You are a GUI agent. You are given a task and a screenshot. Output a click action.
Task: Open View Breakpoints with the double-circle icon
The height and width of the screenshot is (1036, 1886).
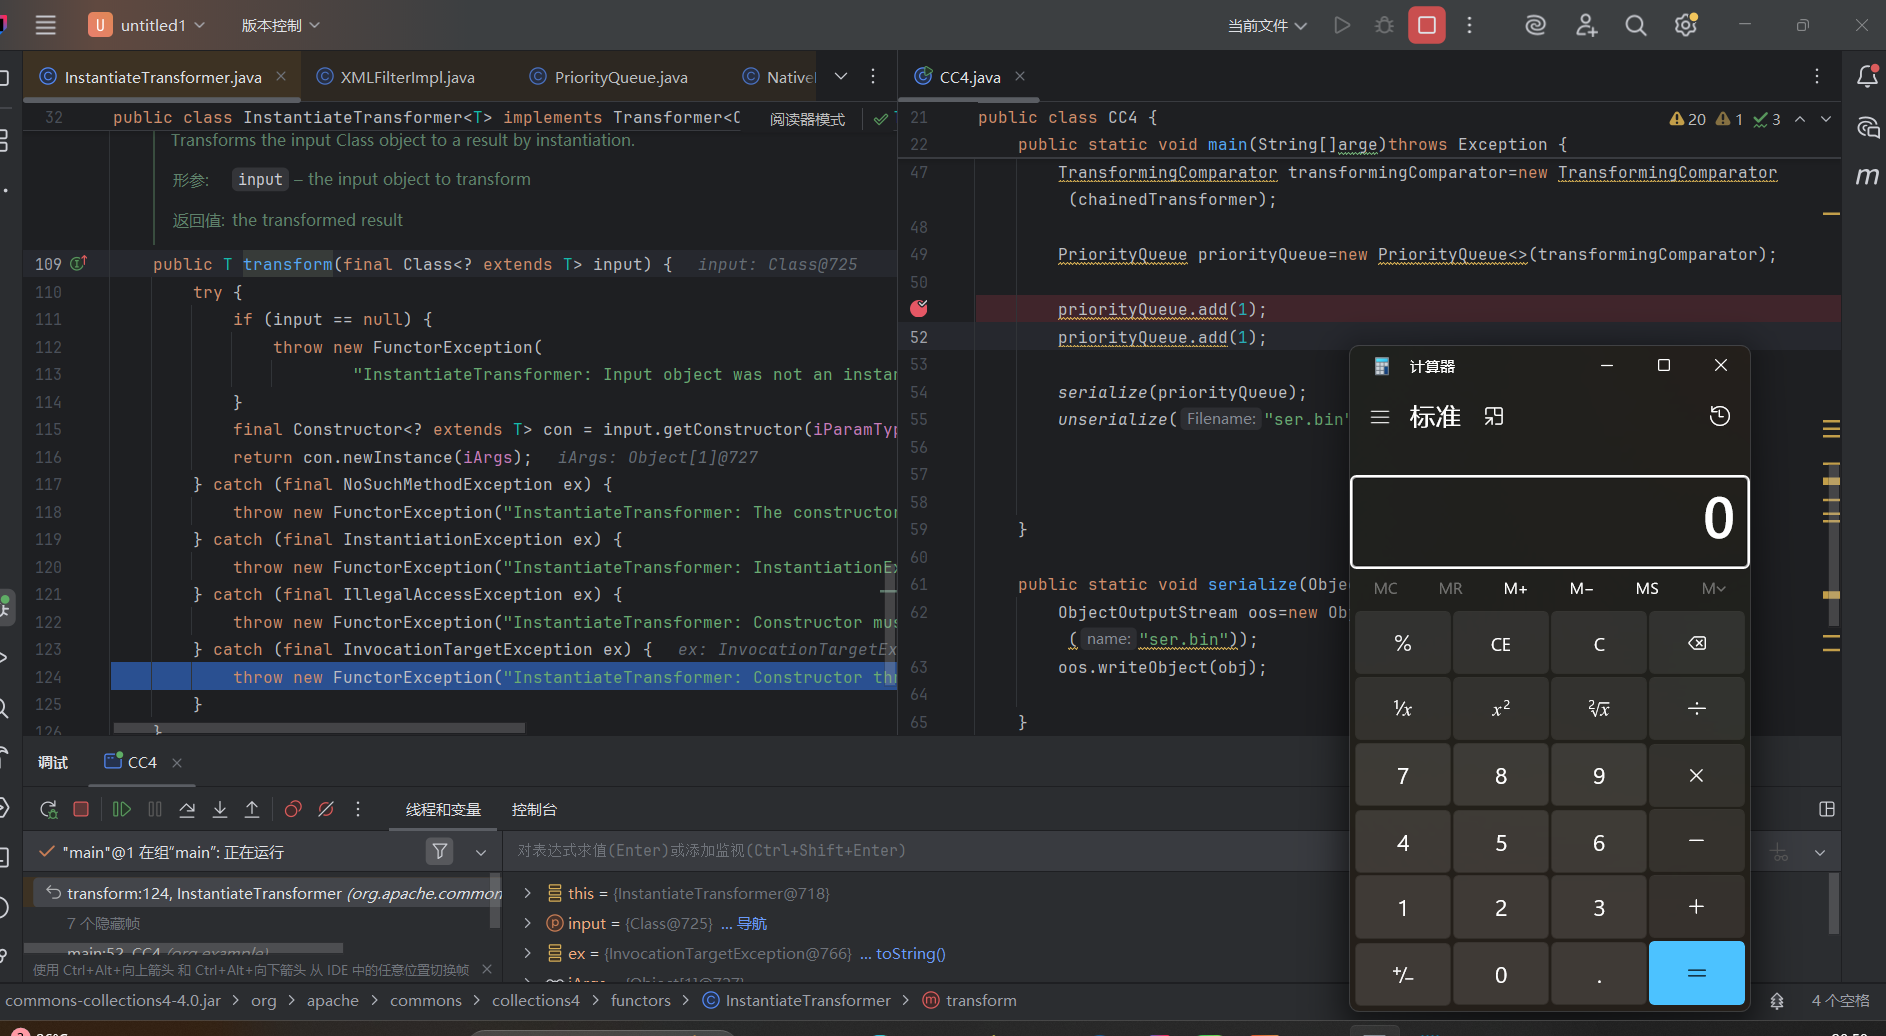tap(293, 809)
